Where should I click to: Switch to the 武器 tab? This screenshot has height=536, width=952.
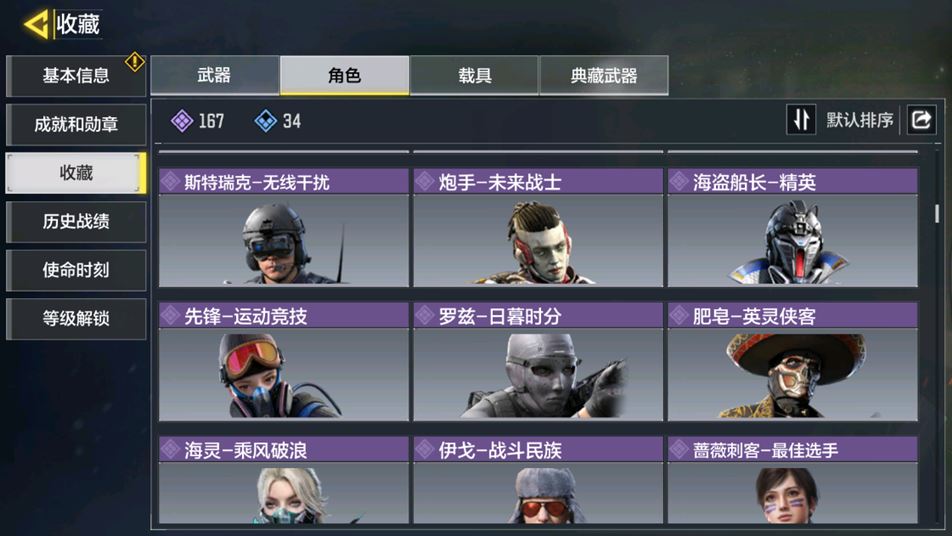tap(214, 75)
